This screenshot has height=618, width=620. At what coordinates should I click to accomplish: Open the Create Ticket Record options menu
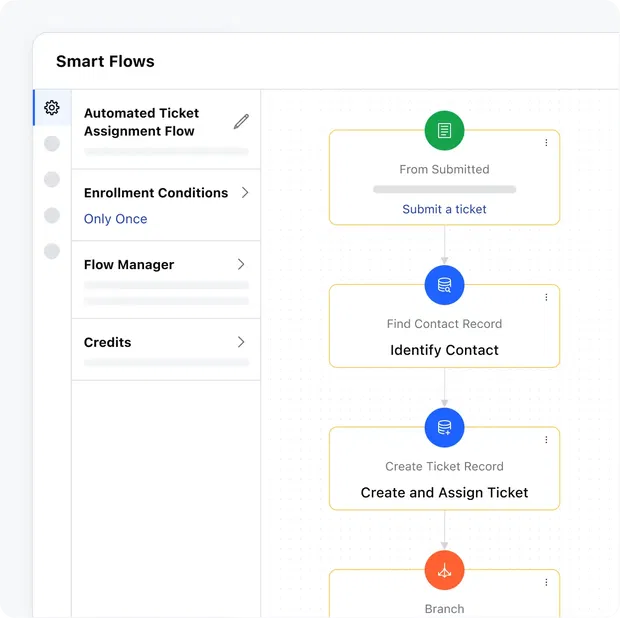[x=546, y=440]
